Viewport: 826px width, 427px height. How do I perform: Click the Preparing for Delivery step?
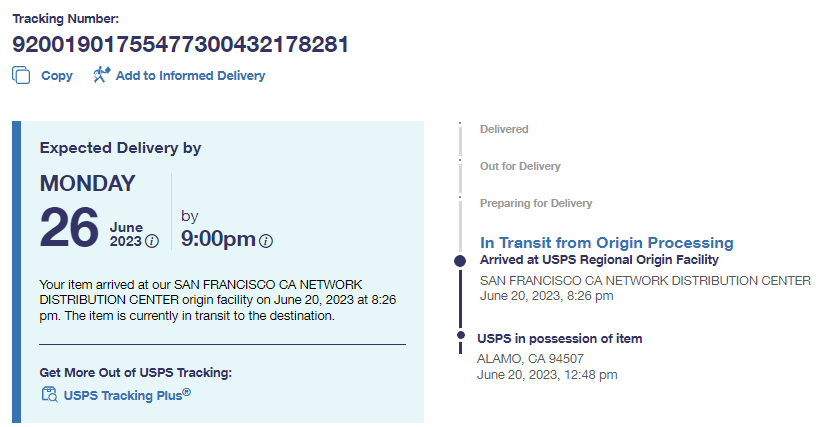point(536,203)
